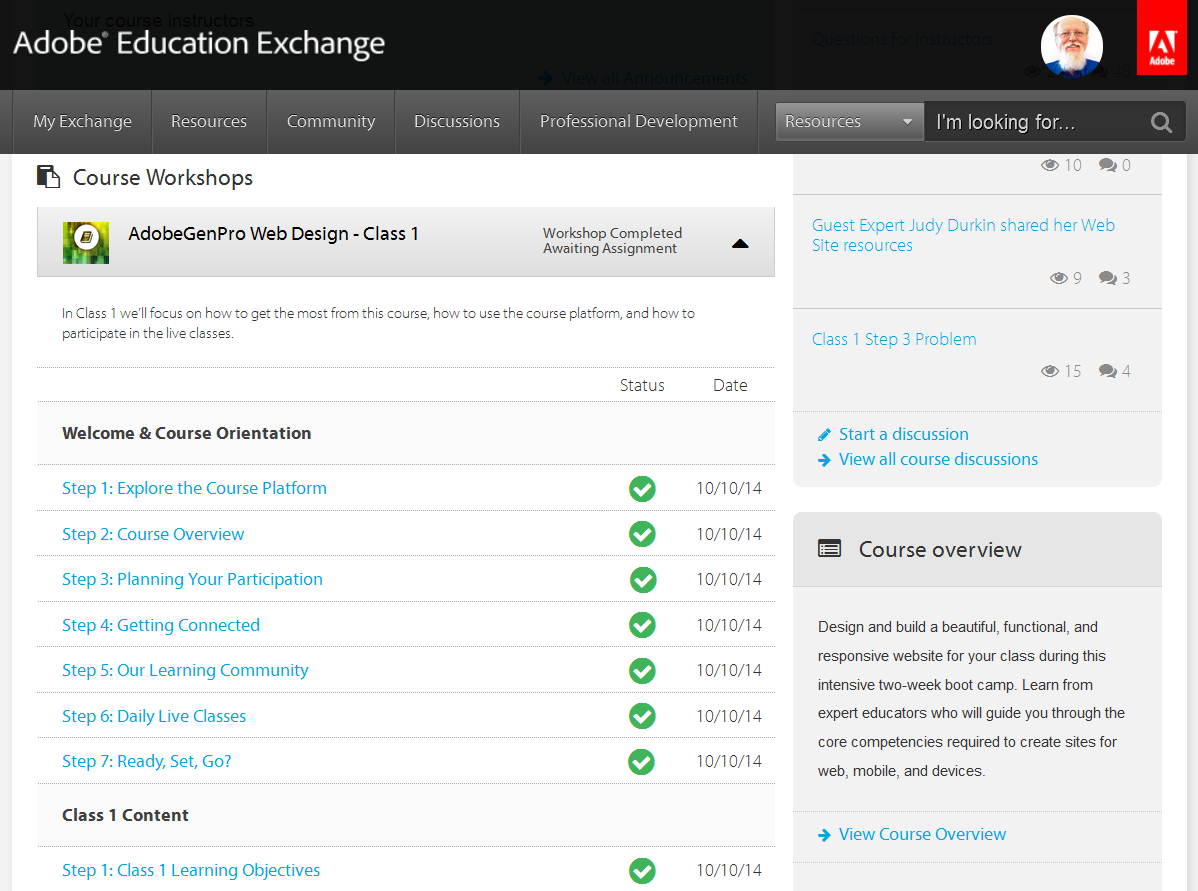Open the Guest Expert Judy Durkin discussion
Image resolution: width=1198 pixels, height=891 pixels.
(963, 235)
